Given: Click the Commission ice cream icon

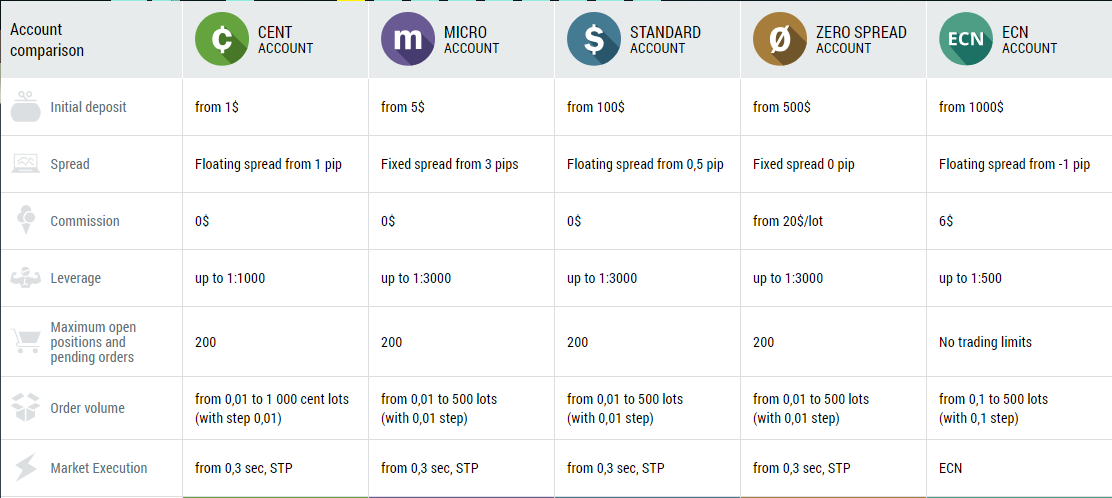Looking at the screenshot, I should point(26,221).
